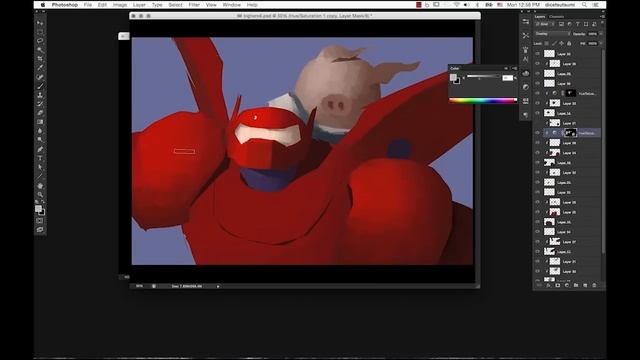
Task: Open the Image menu
Action: coord(120,5)
